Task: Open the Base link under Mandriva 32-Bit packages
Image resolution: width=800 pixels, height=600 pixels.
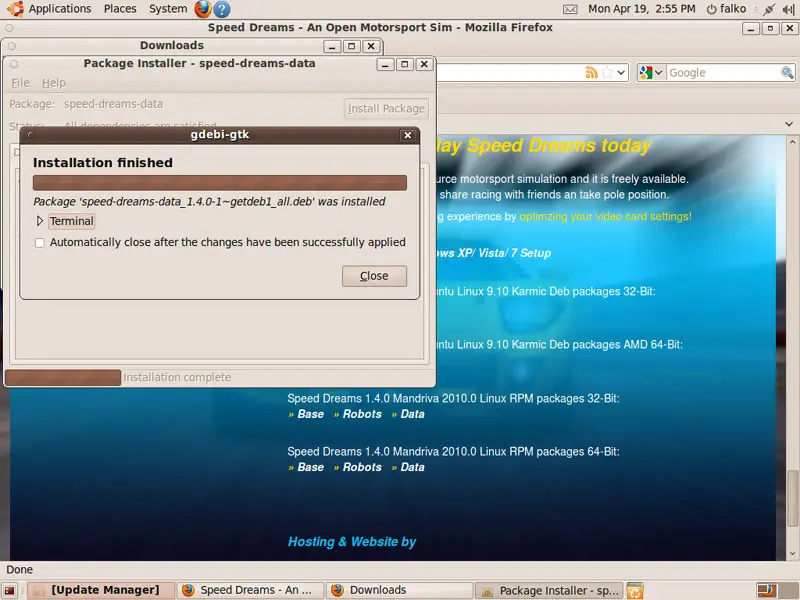Action: [311, 414]
